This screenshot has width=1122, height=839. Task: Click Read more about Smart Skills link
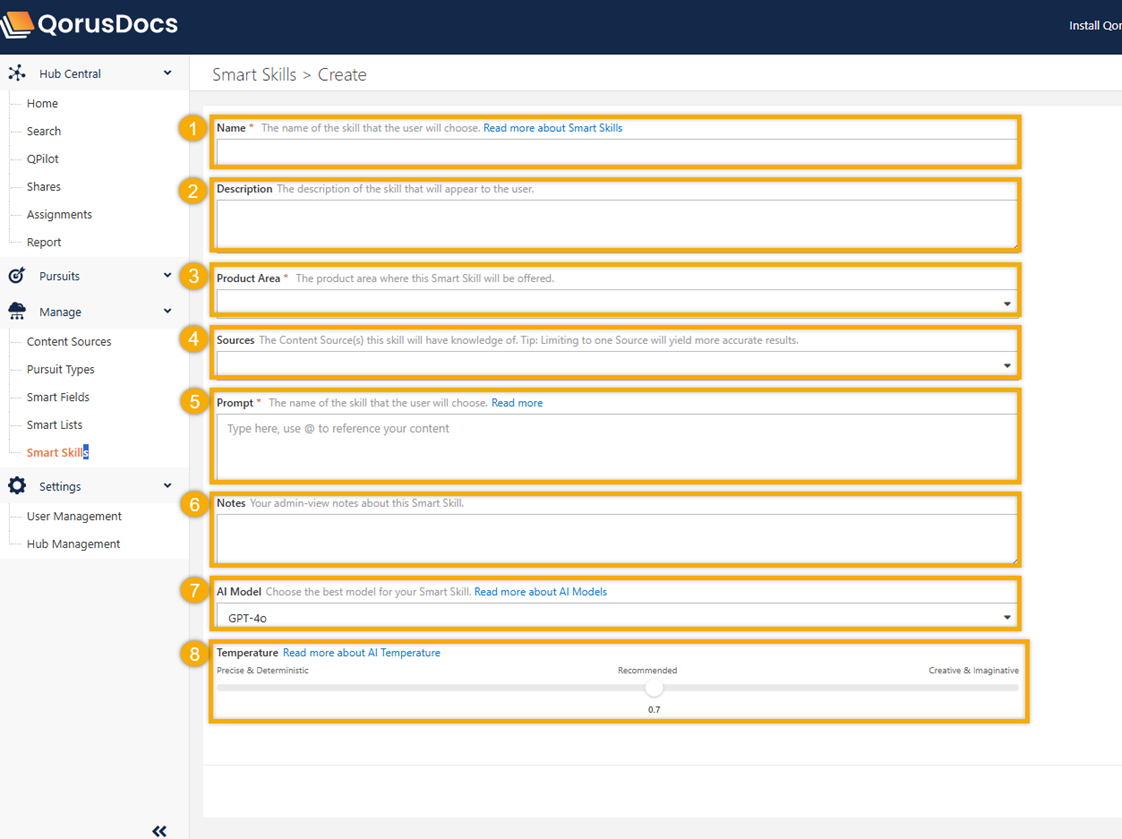tap(552, 128)
